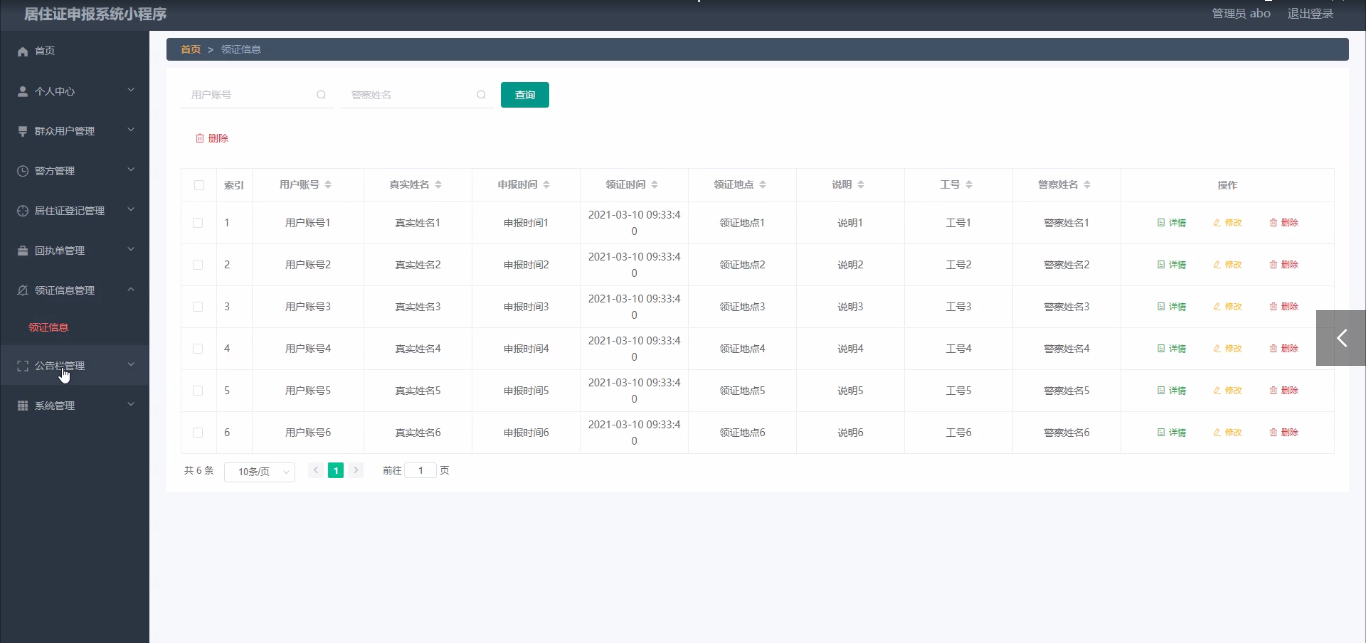Click the icon beside 群众用户管理
The image size is (1366, 643).
click(23, 131)
